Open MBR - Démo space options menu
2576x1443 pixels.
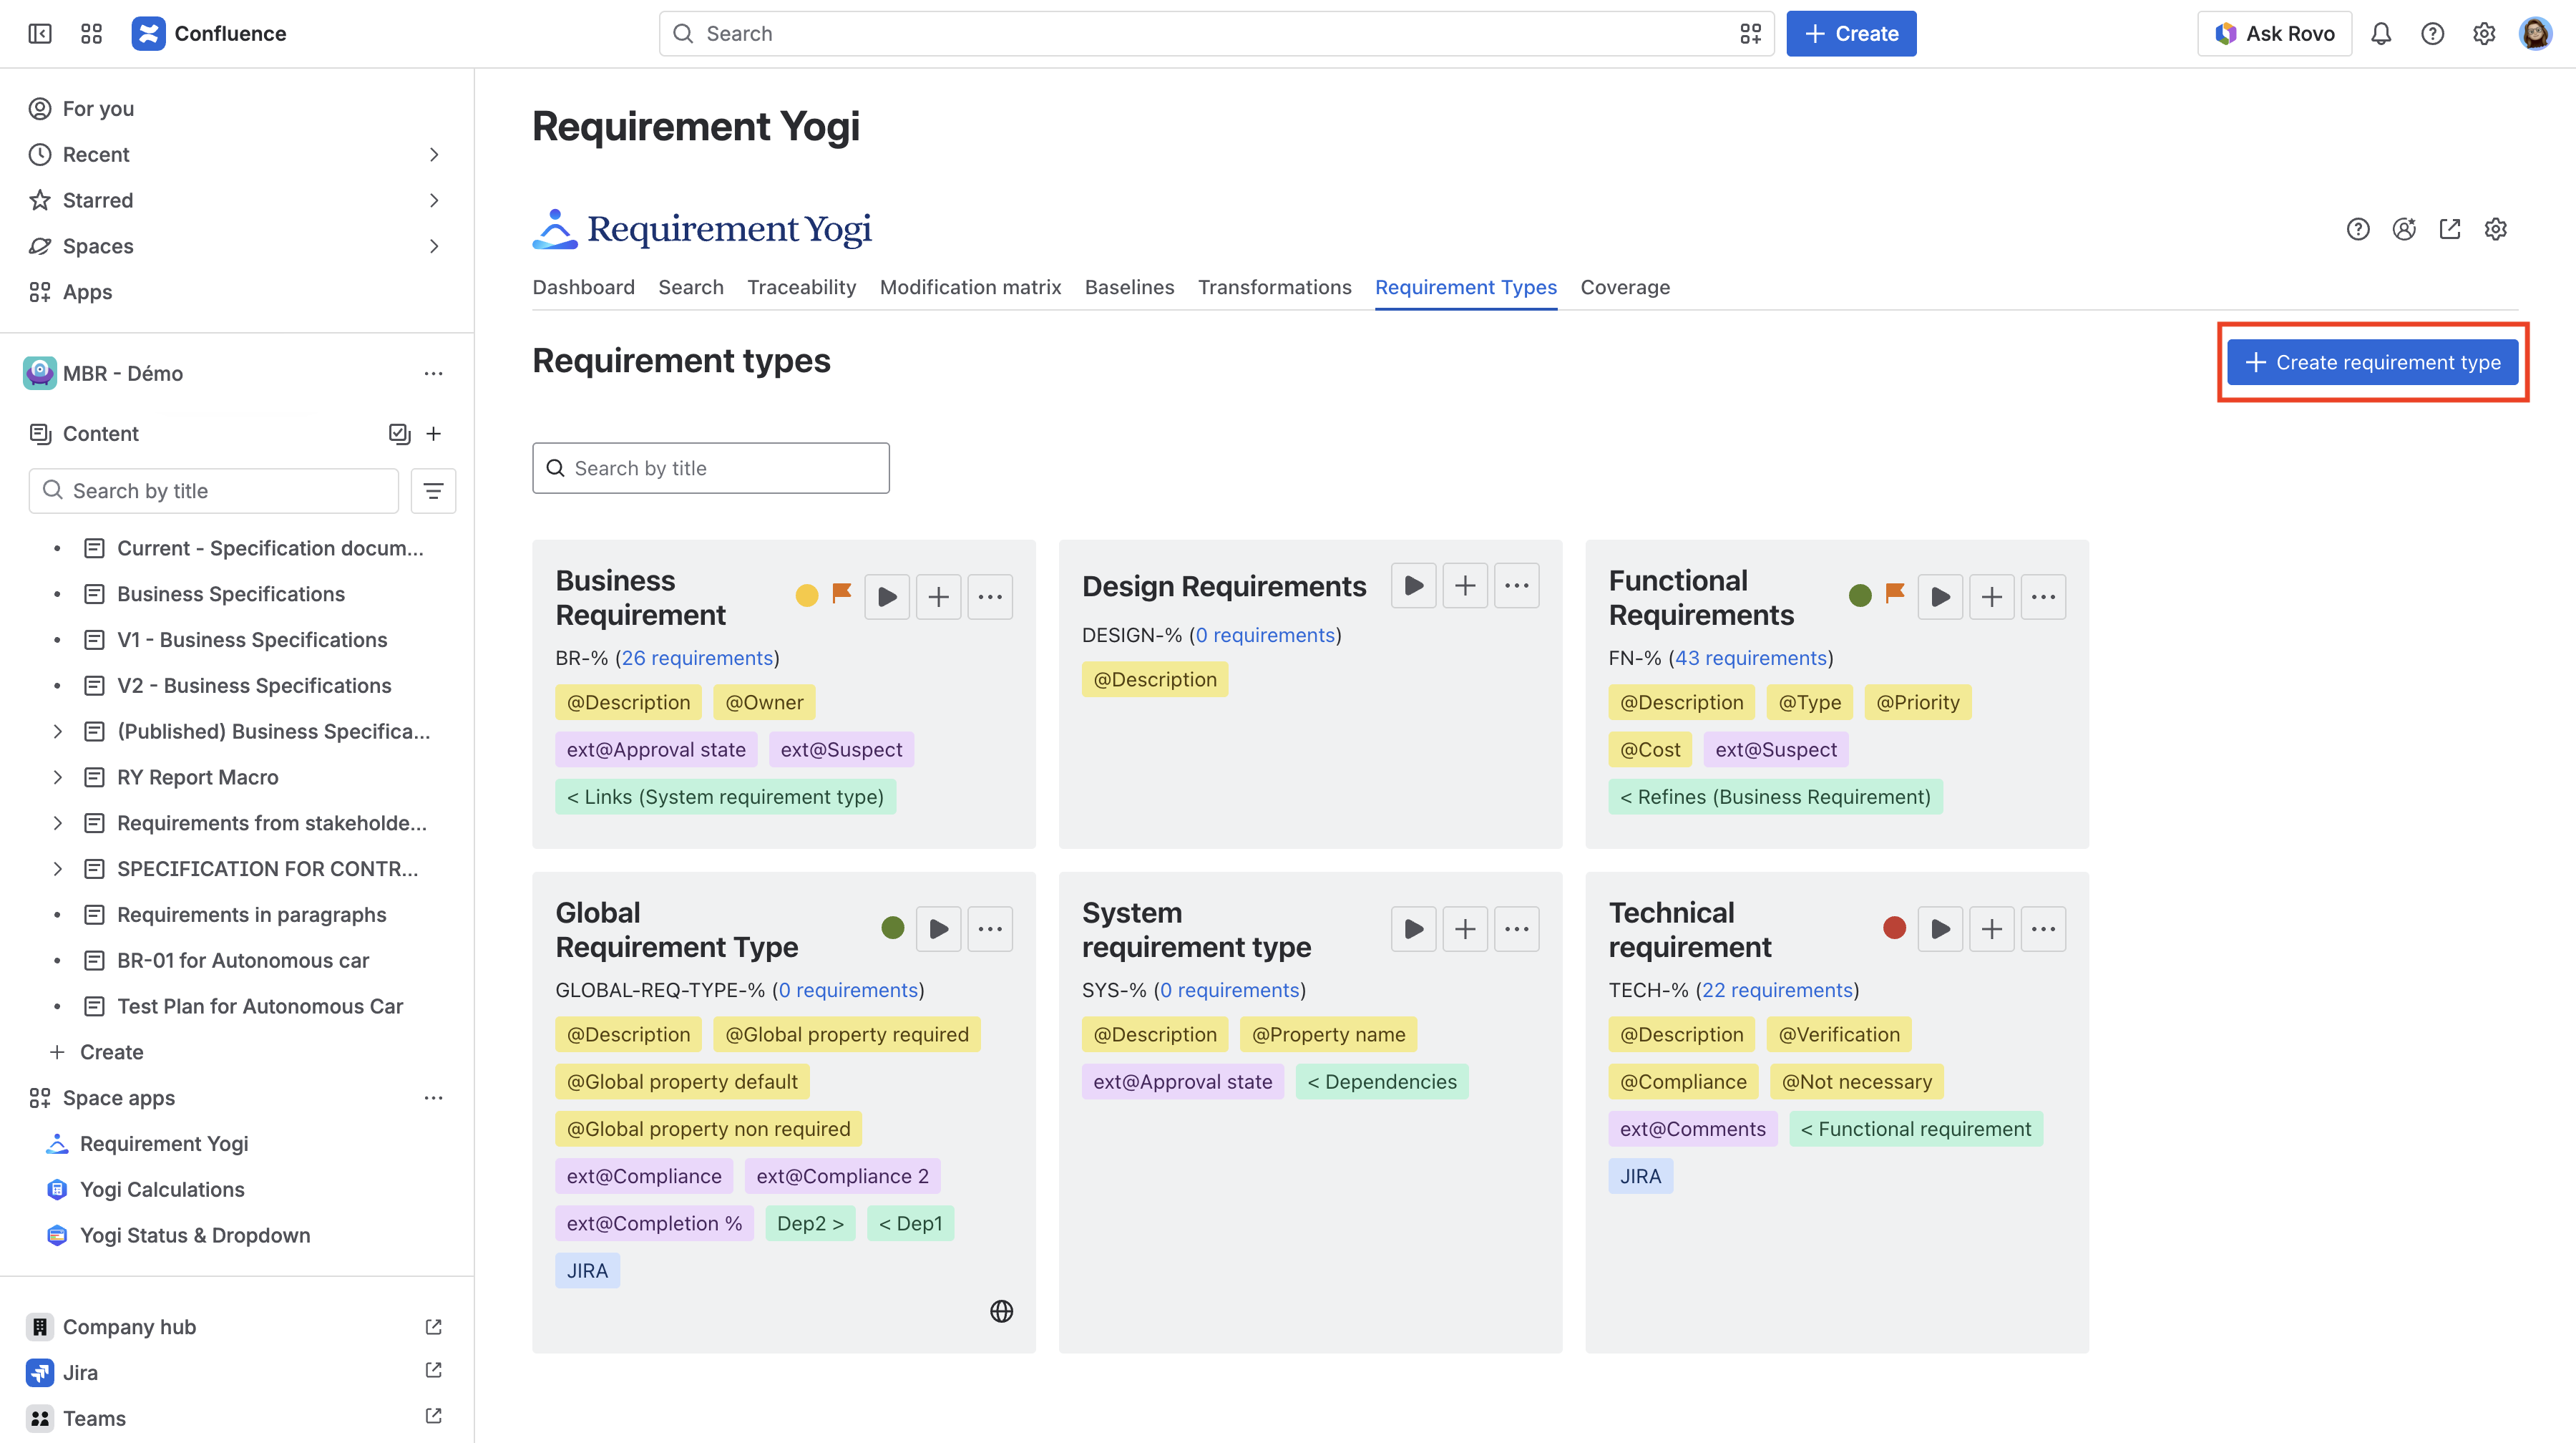click(433, 374)
